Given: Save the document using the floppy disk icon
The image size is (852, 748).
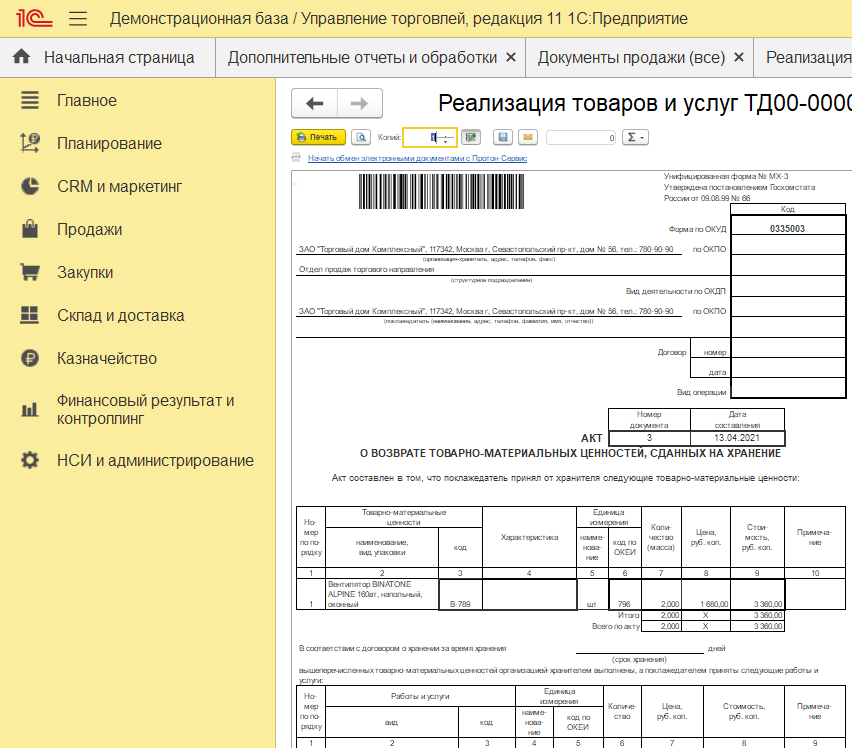Looking at the screenshot, I should pos(503,137).
